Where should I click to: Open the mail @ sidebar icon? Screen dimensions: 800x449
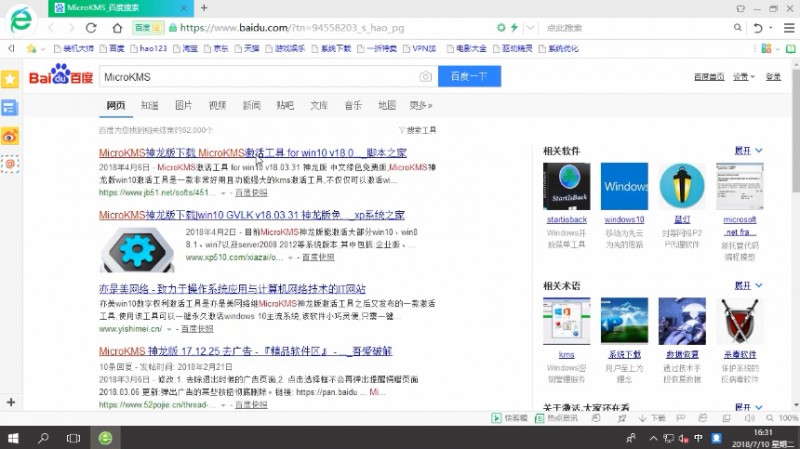(x=10, y=164)
